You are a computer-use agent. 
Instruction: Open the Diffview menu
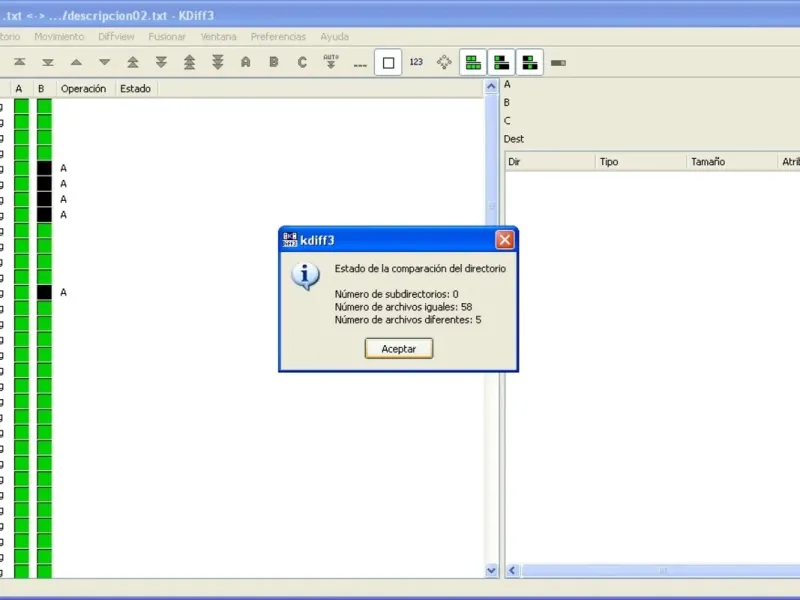click(x=116, y=37)
